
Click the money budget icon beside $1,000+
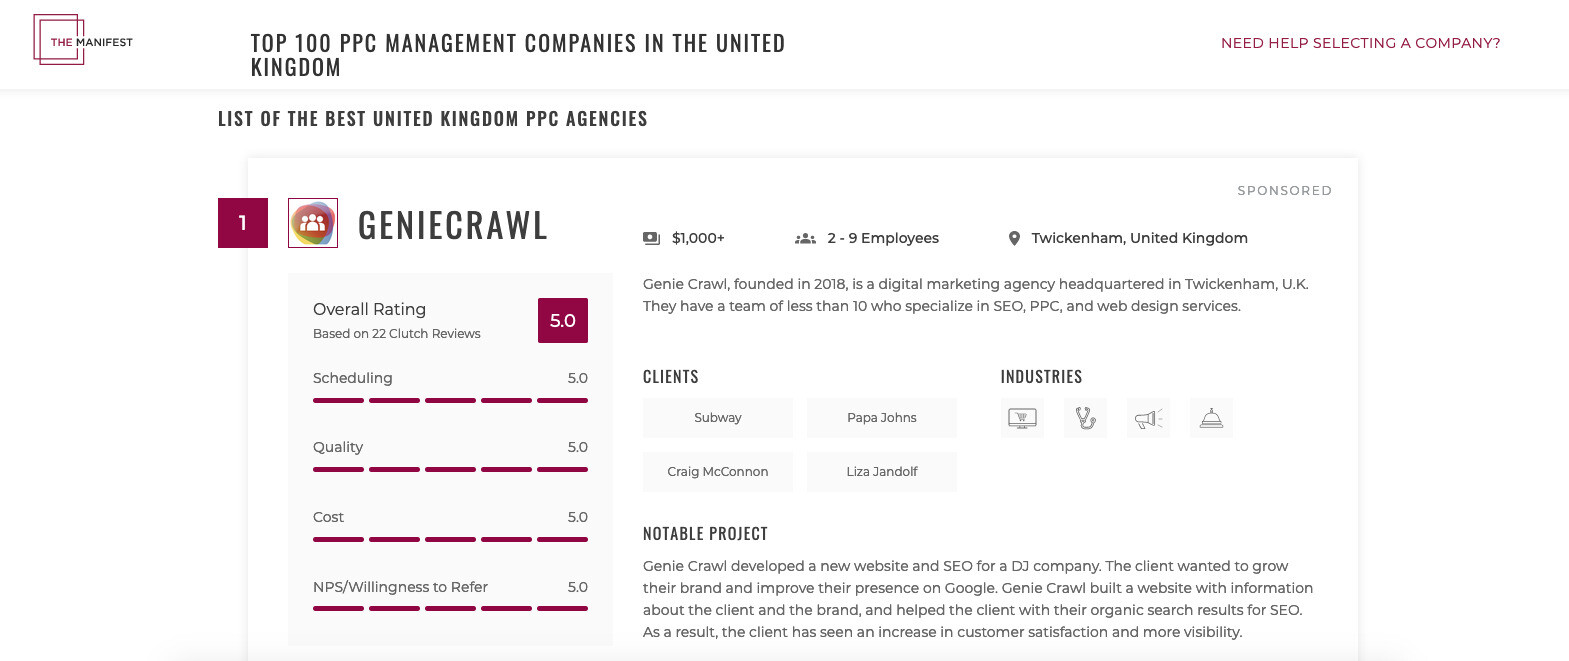tap(651, 238)
